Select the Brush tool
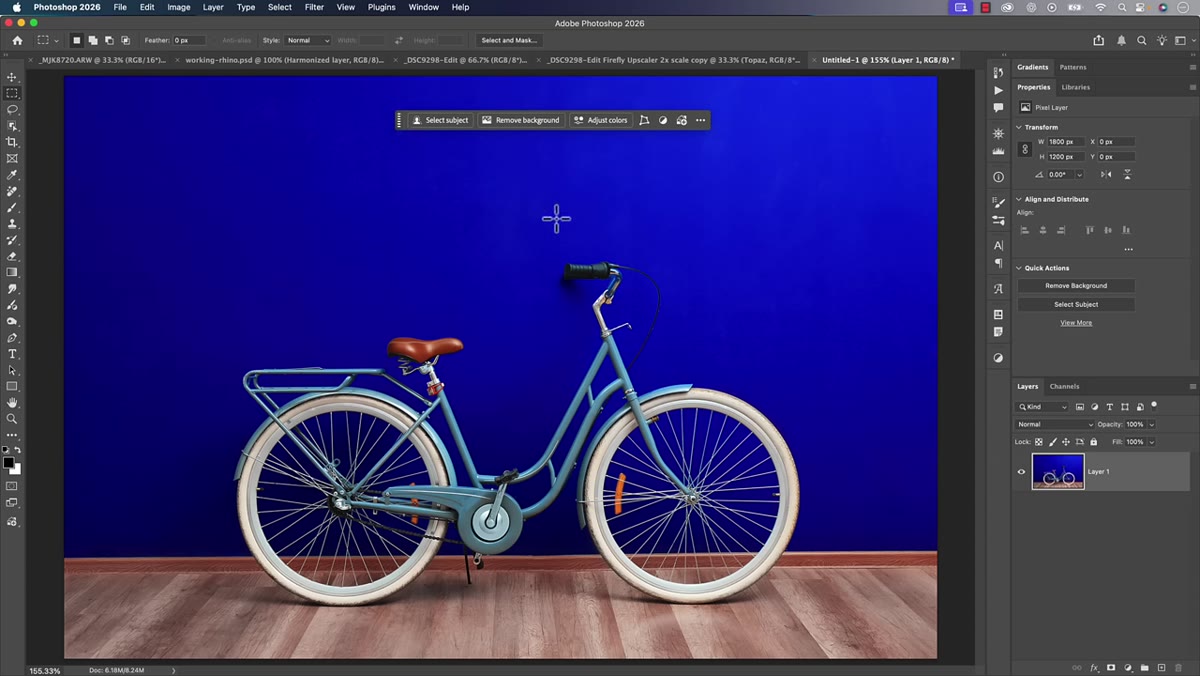The width and height of the screenshot is (1200, 676). tap(12, 208)
